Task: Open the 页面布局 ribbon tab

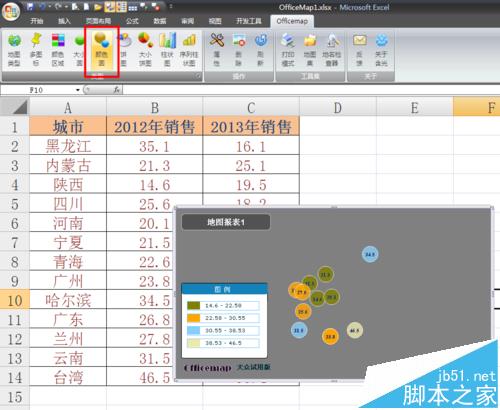Action: click(x=98, y=21)
